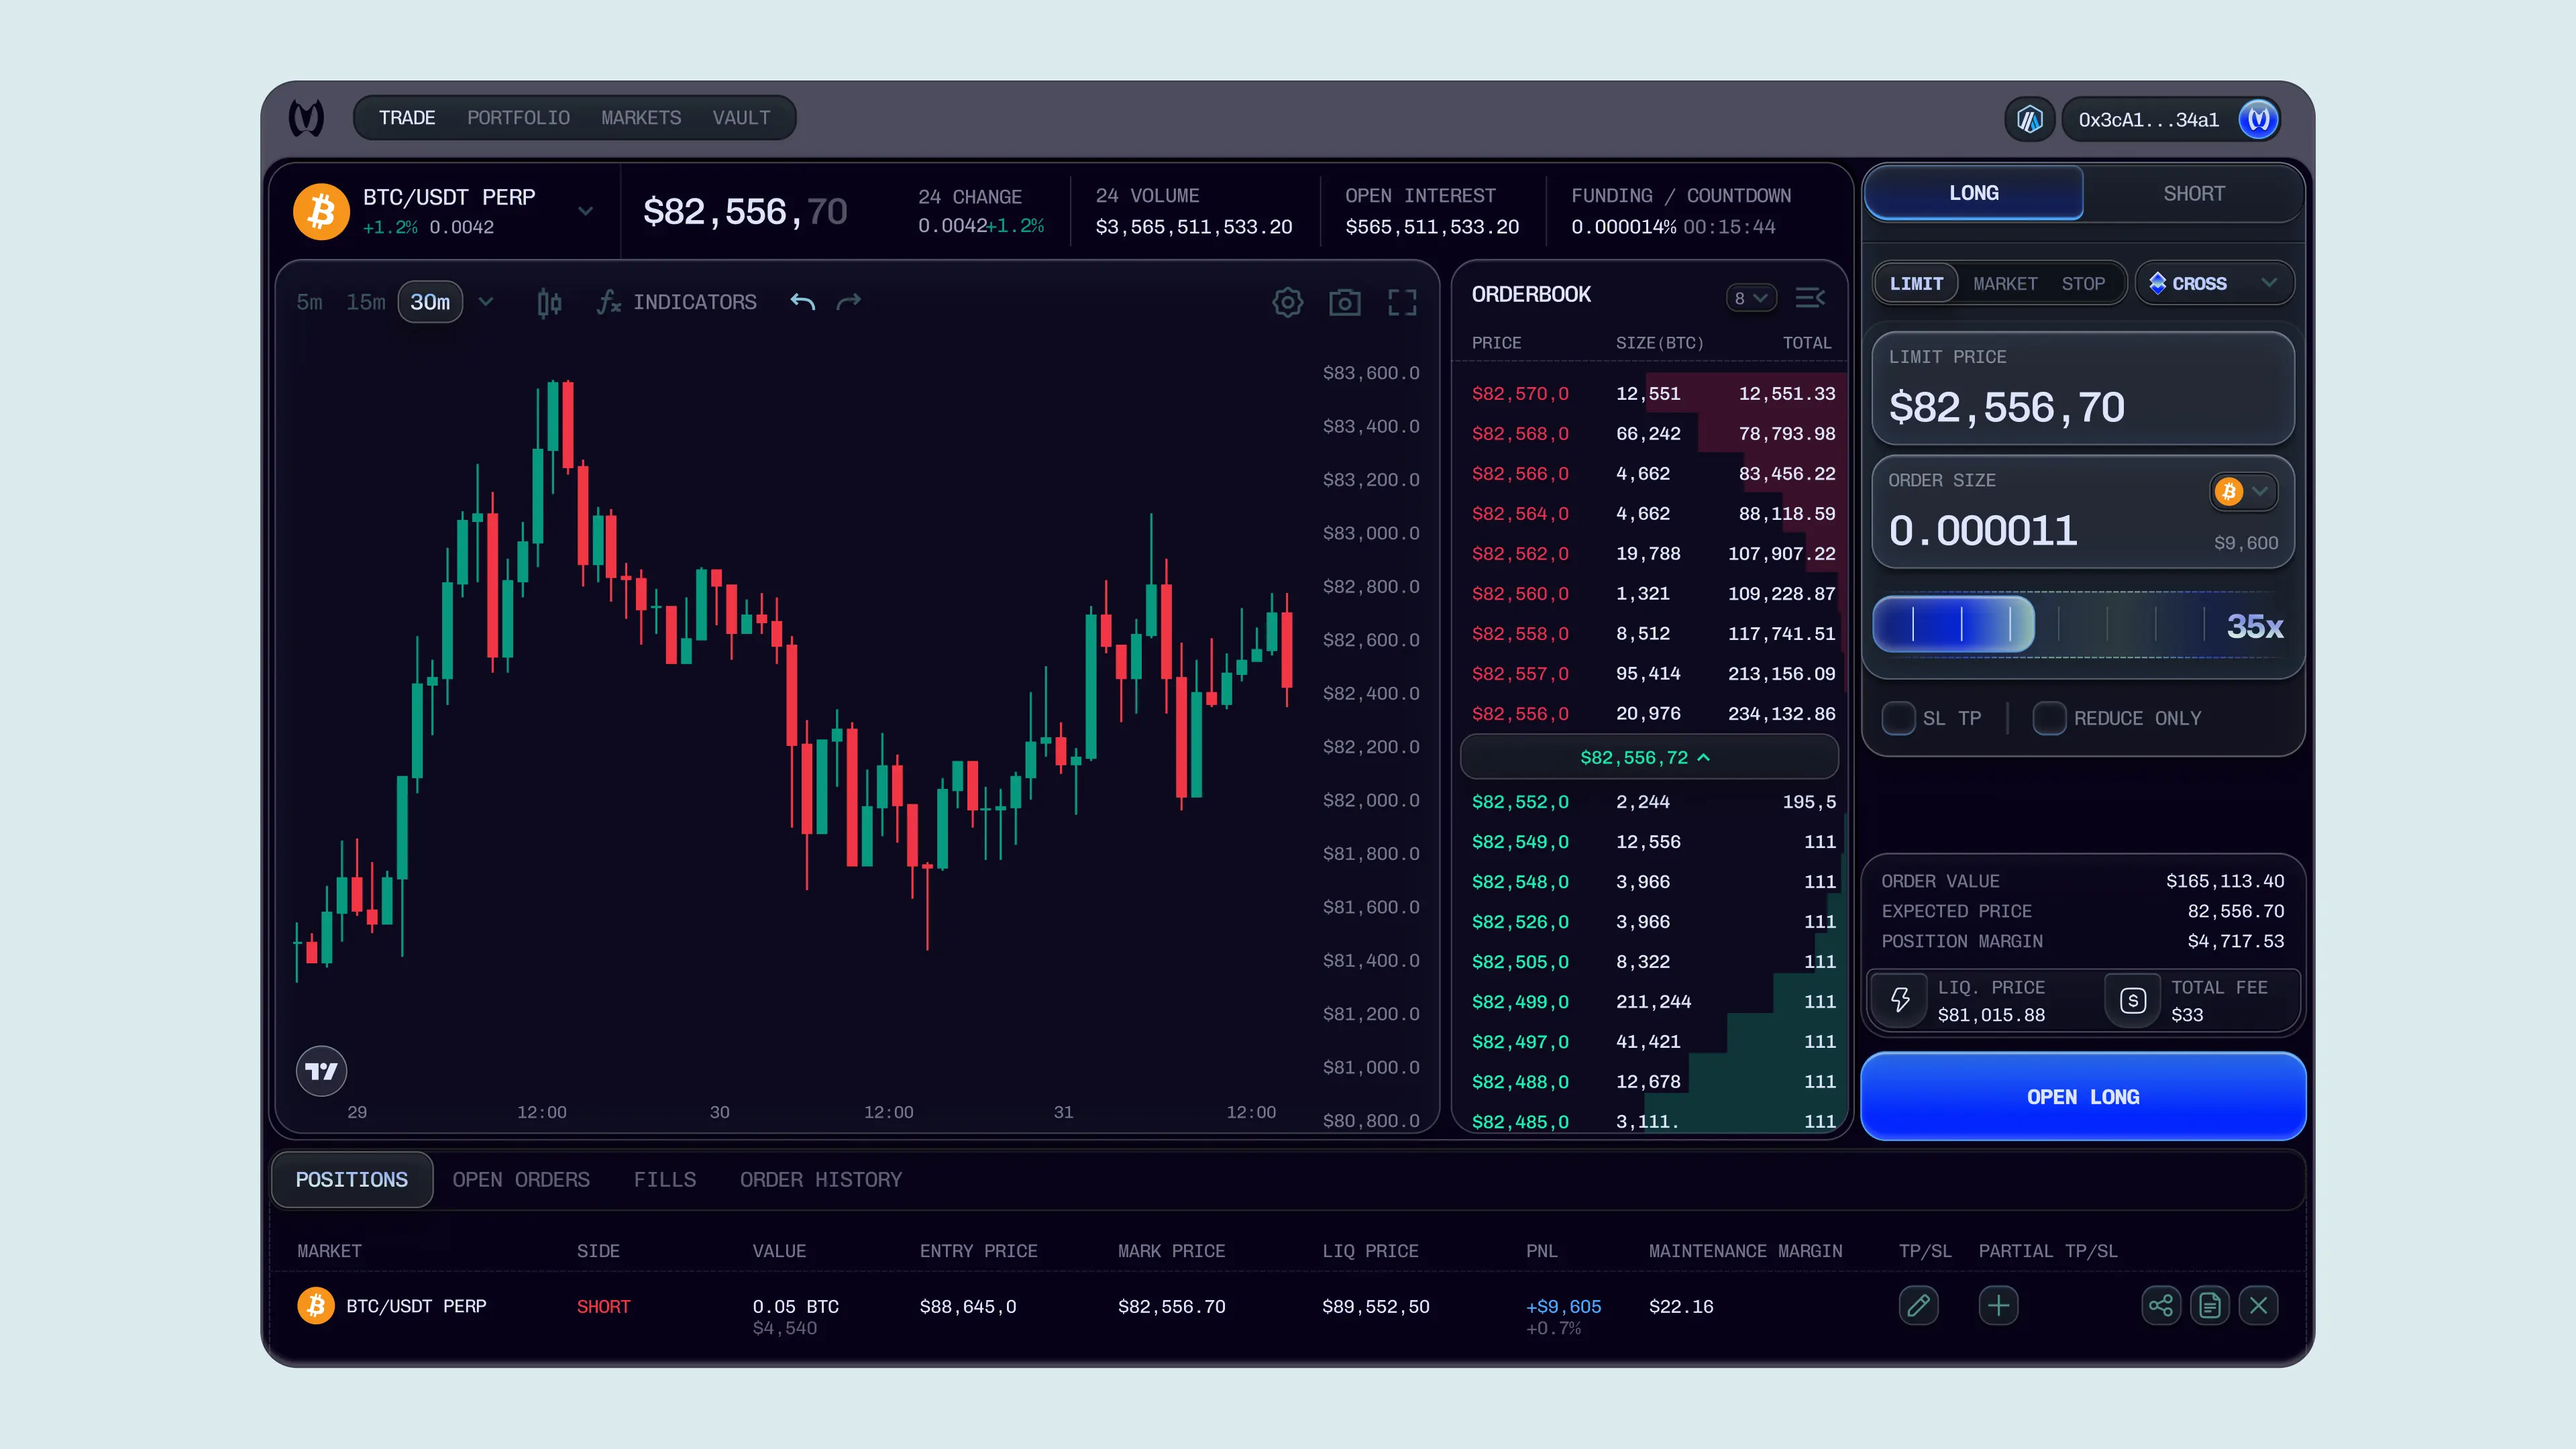Open the candlestick chart type icon

[549, 302]
